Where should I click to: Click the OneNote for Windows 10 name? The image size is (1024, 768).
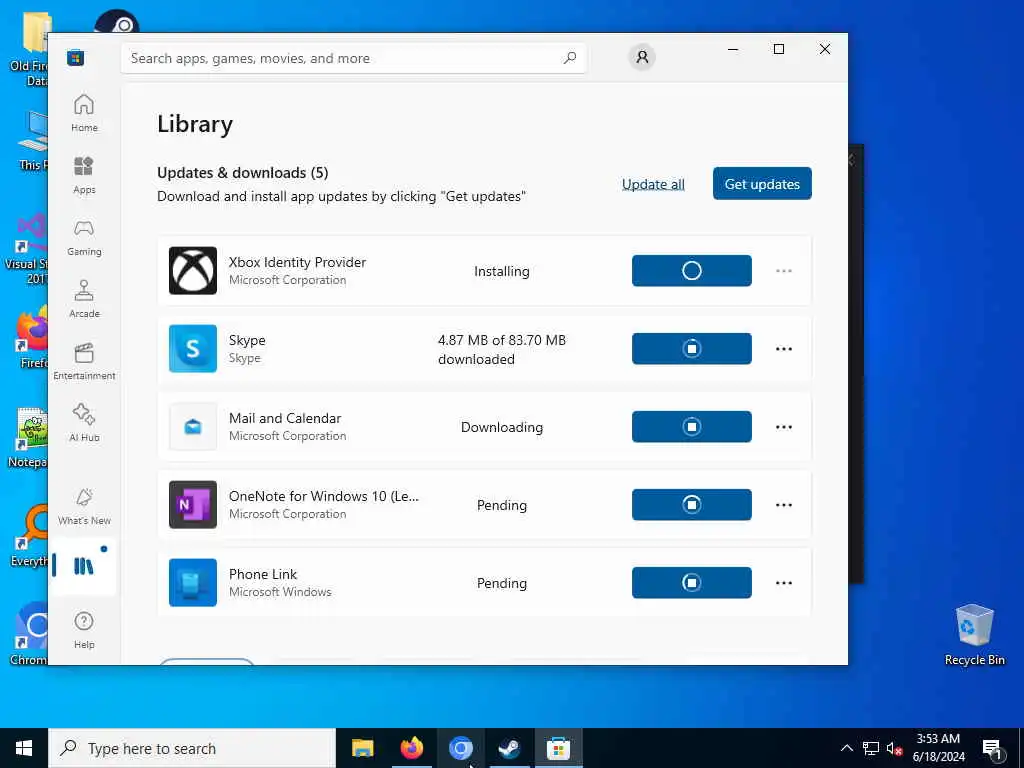coord(324,496)
